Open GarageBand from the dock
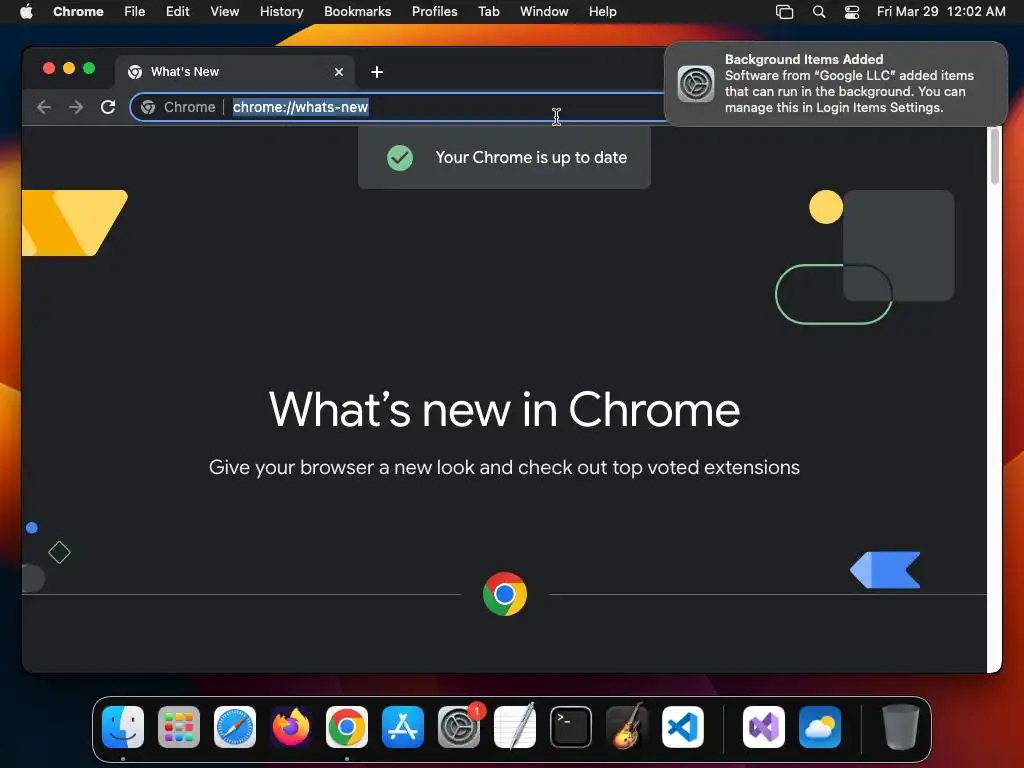This screenshot has width=1024, height=768. [x=627, y=727]
